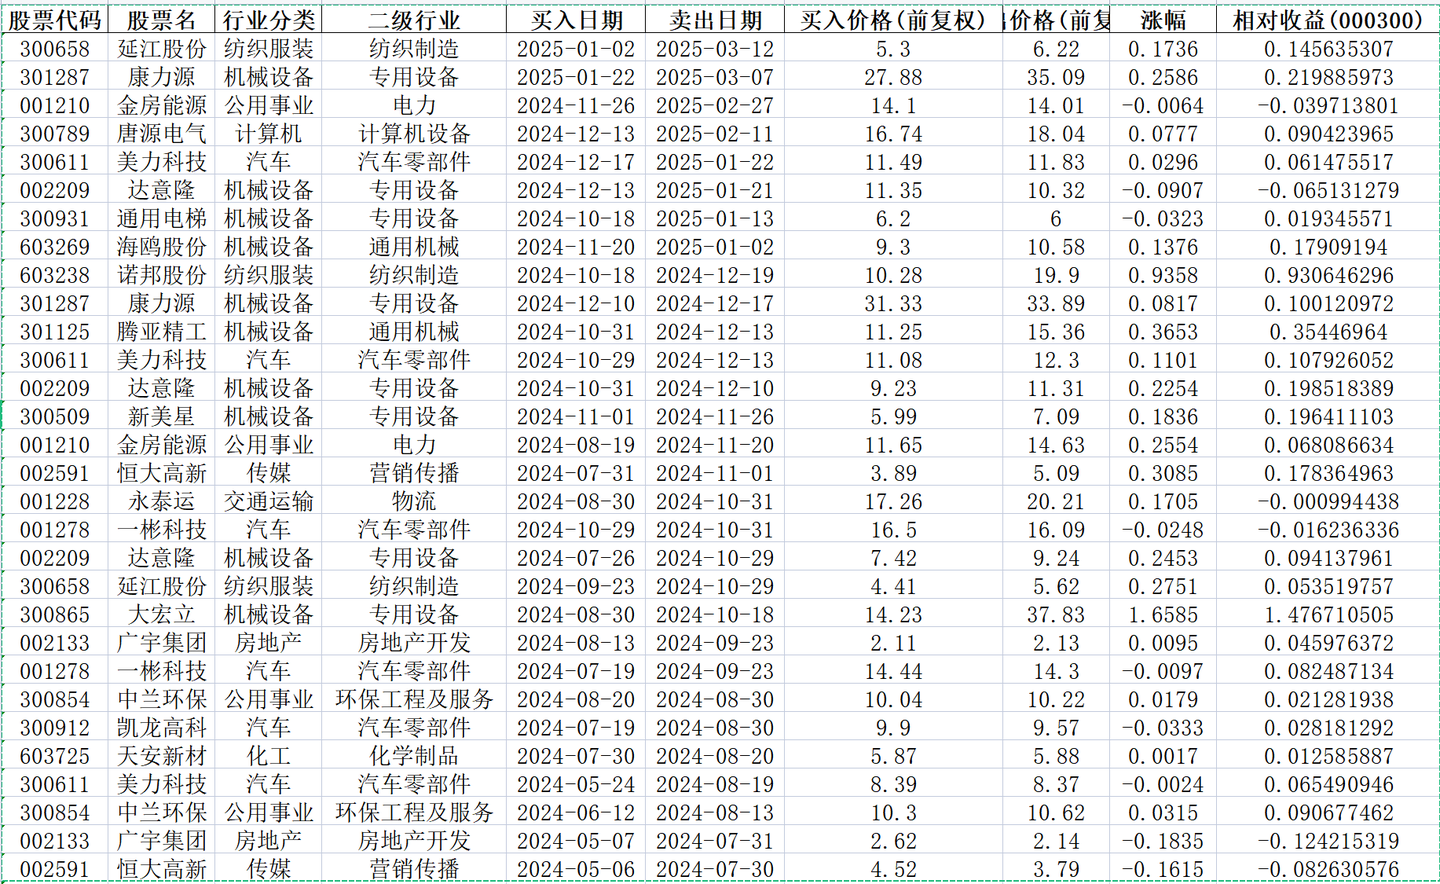Viewport: 1440px width, 884px height.
Task: Select the 35.09 sell price cell
Action: [1056, 77]
